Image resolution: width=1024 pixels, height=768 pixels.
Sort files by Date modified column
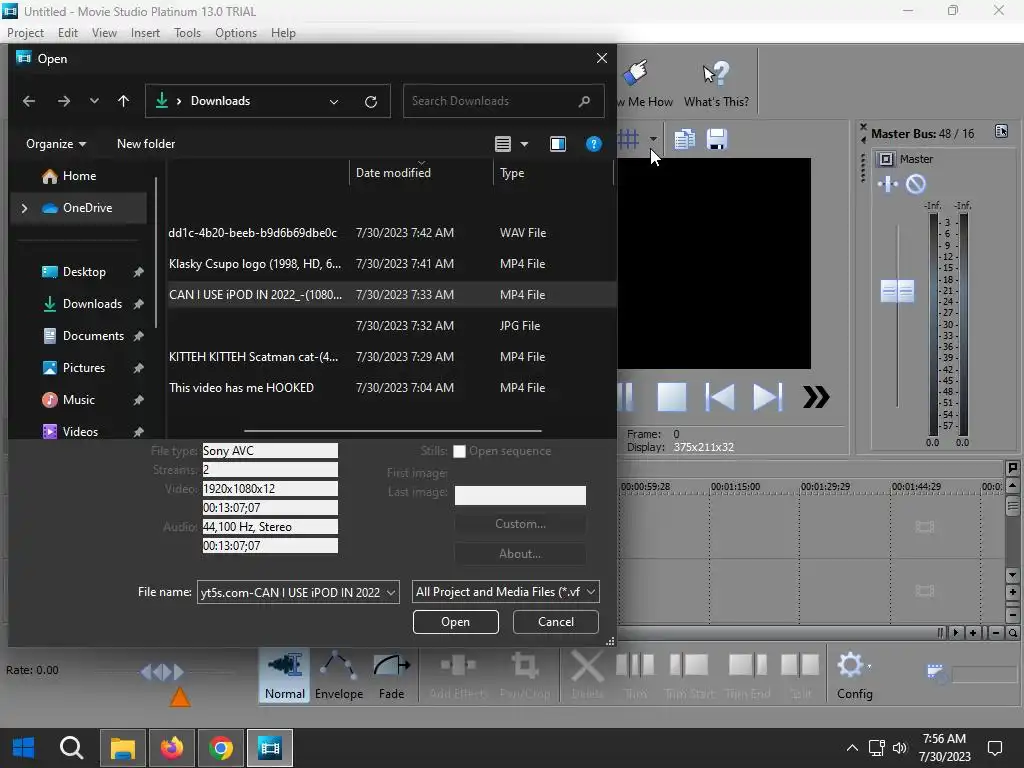coord(421,172)
